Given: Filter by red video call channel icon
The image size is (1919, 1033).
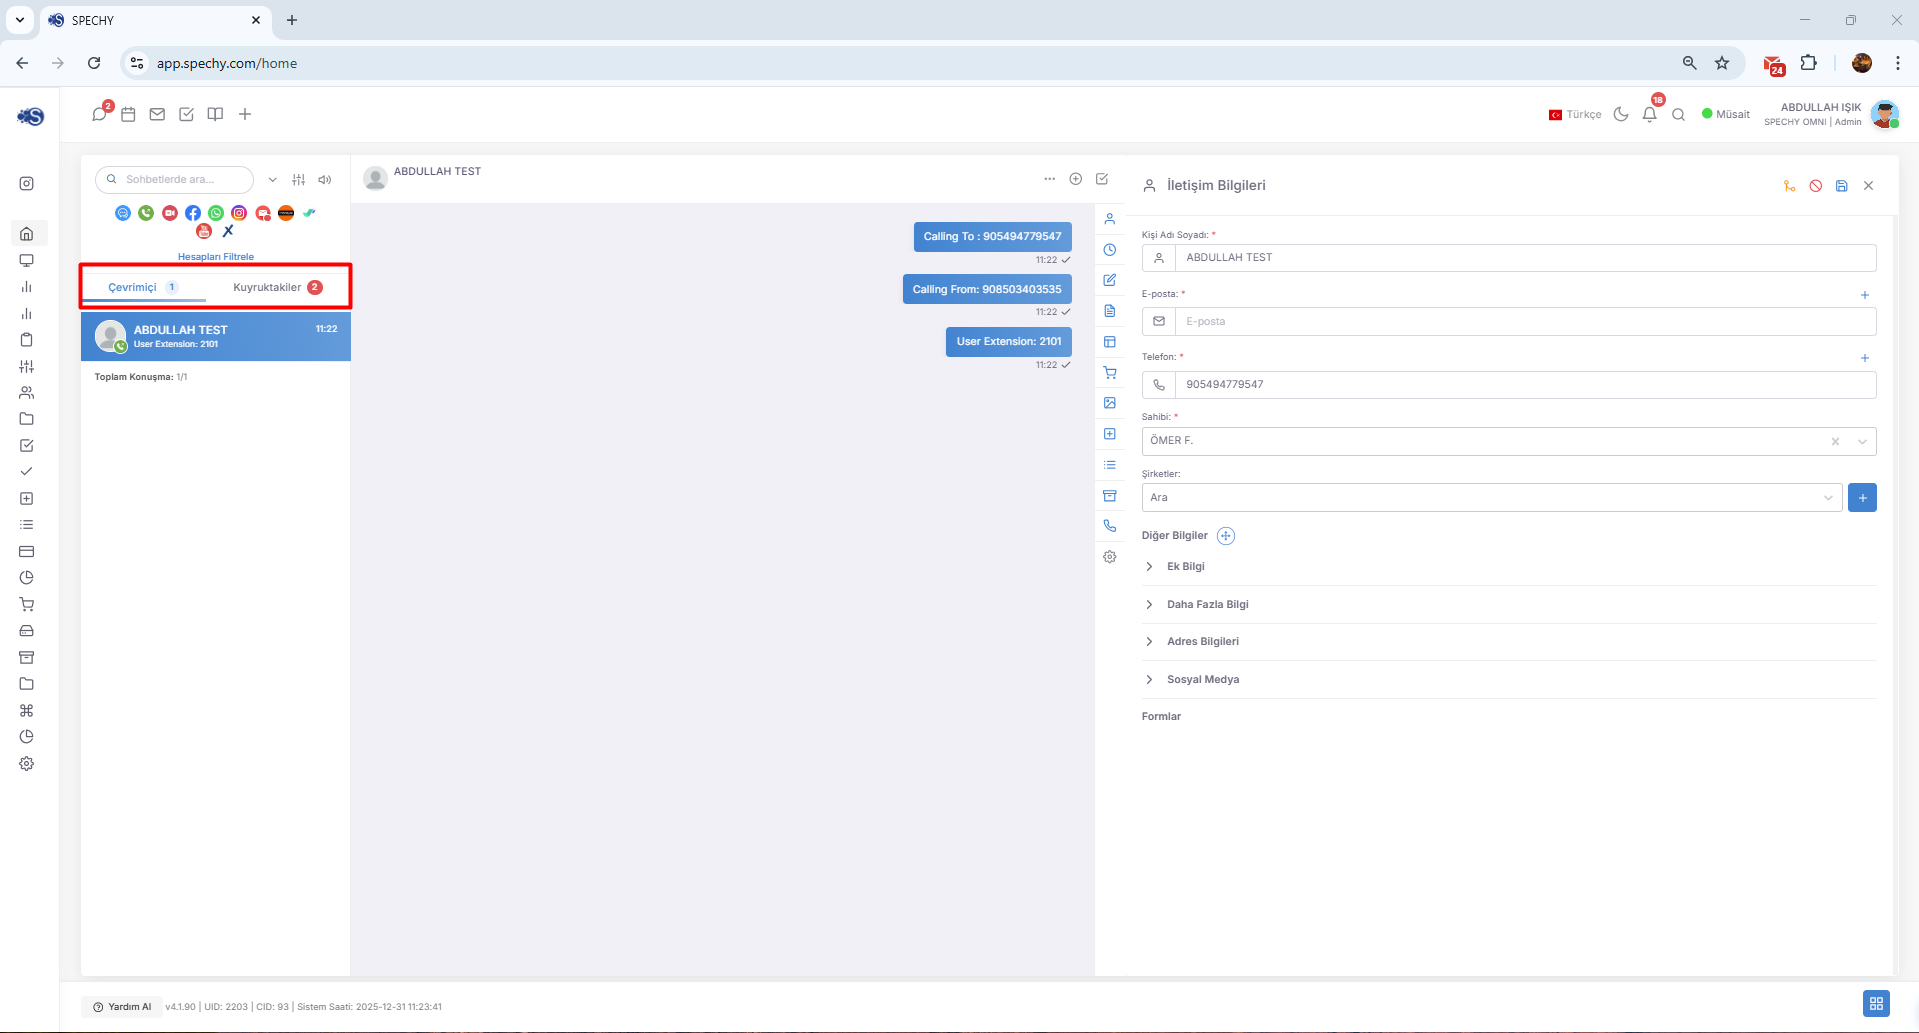Looking at the screenshot, I should 170,213.
